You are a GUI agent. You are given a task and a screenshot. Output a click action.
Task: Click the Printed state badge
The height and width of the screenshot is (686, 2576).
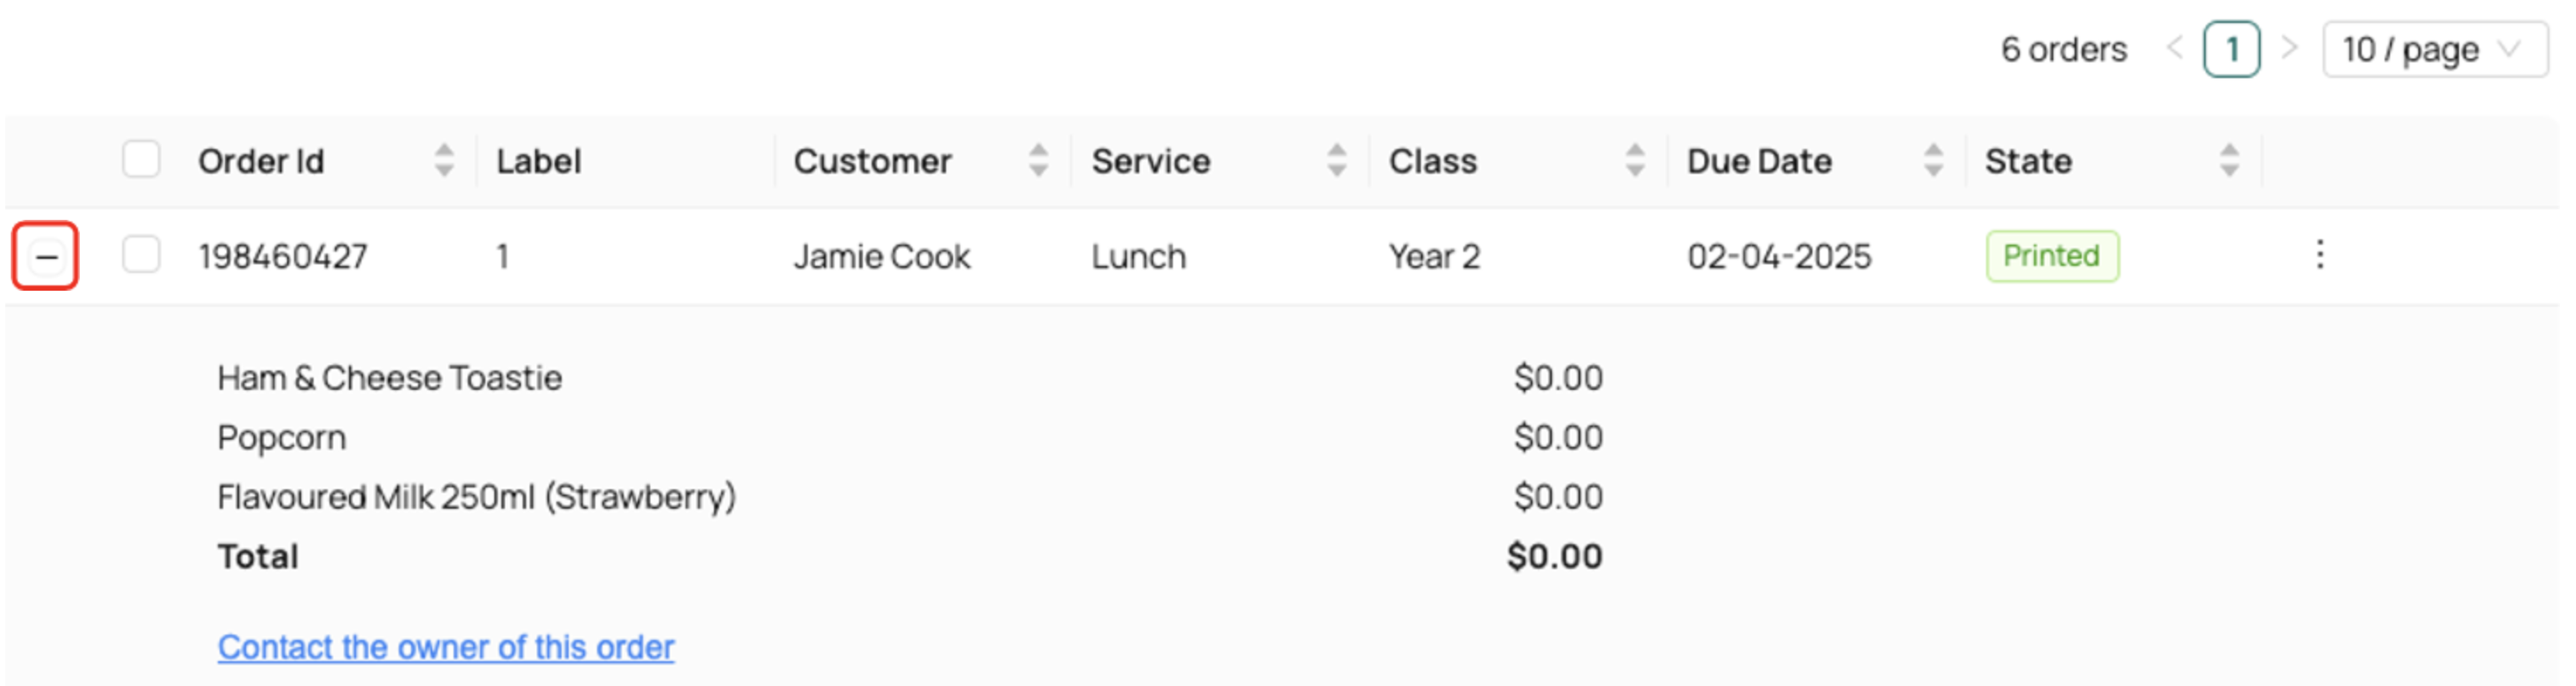(2051, 256)
